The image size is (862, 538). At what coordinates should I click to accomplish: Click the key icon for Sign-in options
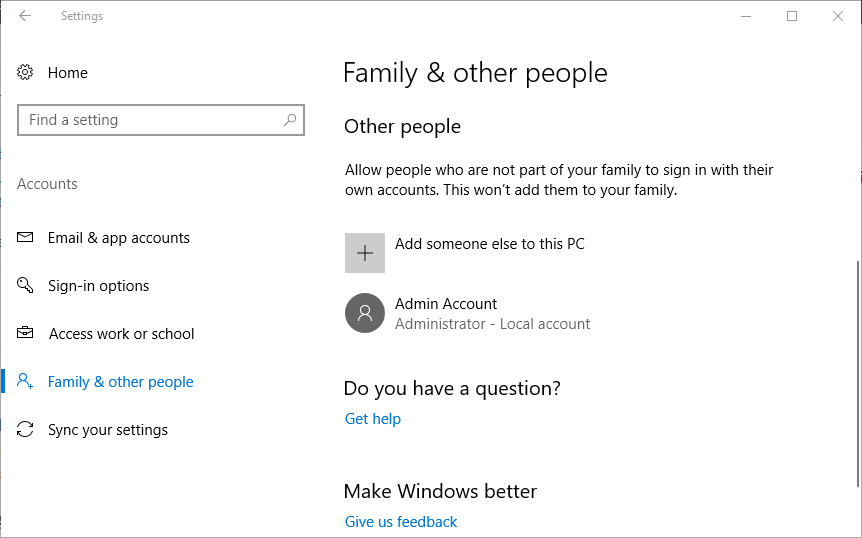[26, 286]
